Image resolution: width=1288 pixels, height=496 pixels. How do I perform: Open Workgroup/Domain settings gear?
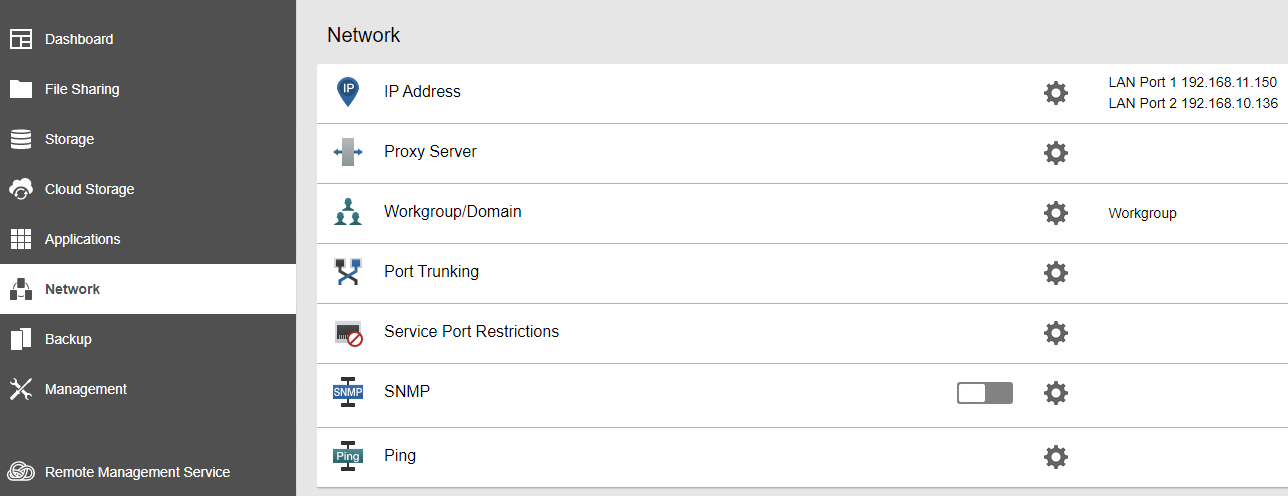click(x=1055, y=213)
